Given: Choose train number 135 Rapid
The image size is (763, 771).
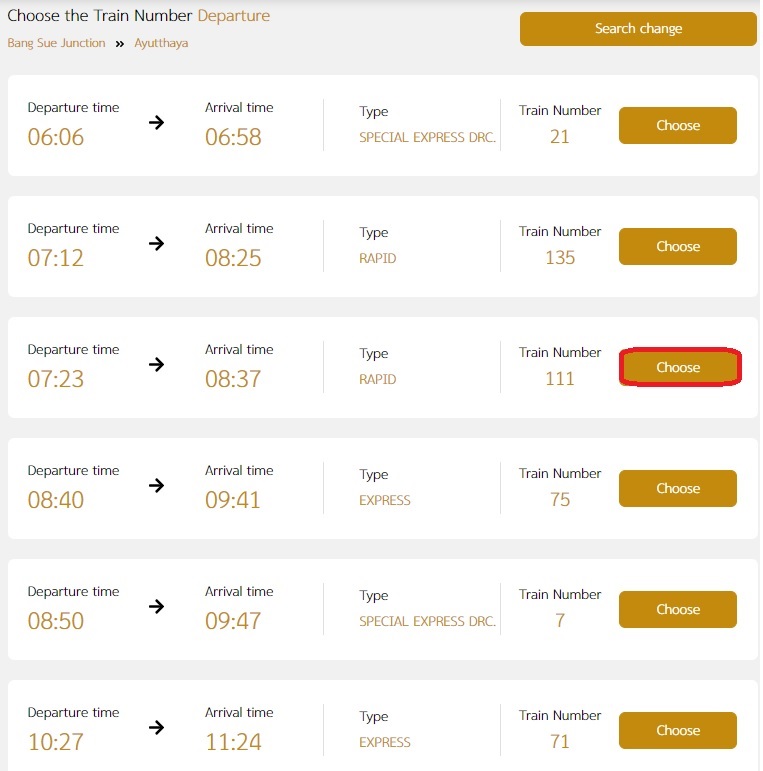Looking at the screenshot, I should click(x=677, y=246).
